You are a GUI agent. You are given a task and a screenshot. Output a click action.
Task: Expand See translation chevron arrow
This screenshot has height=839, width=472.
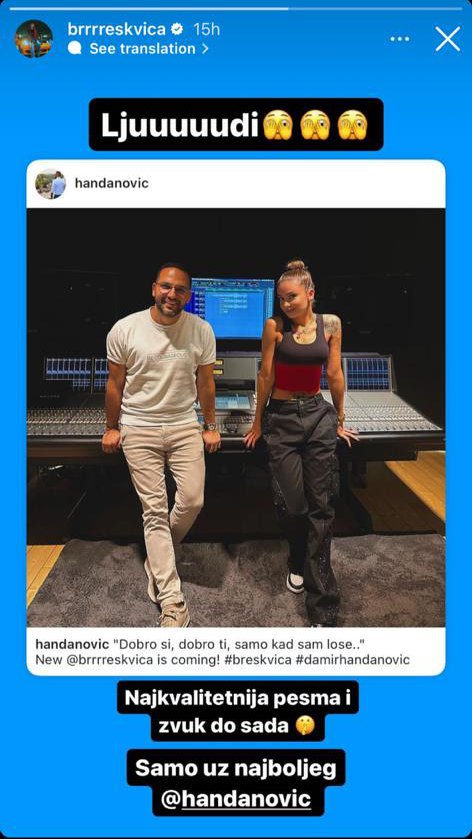205,49
